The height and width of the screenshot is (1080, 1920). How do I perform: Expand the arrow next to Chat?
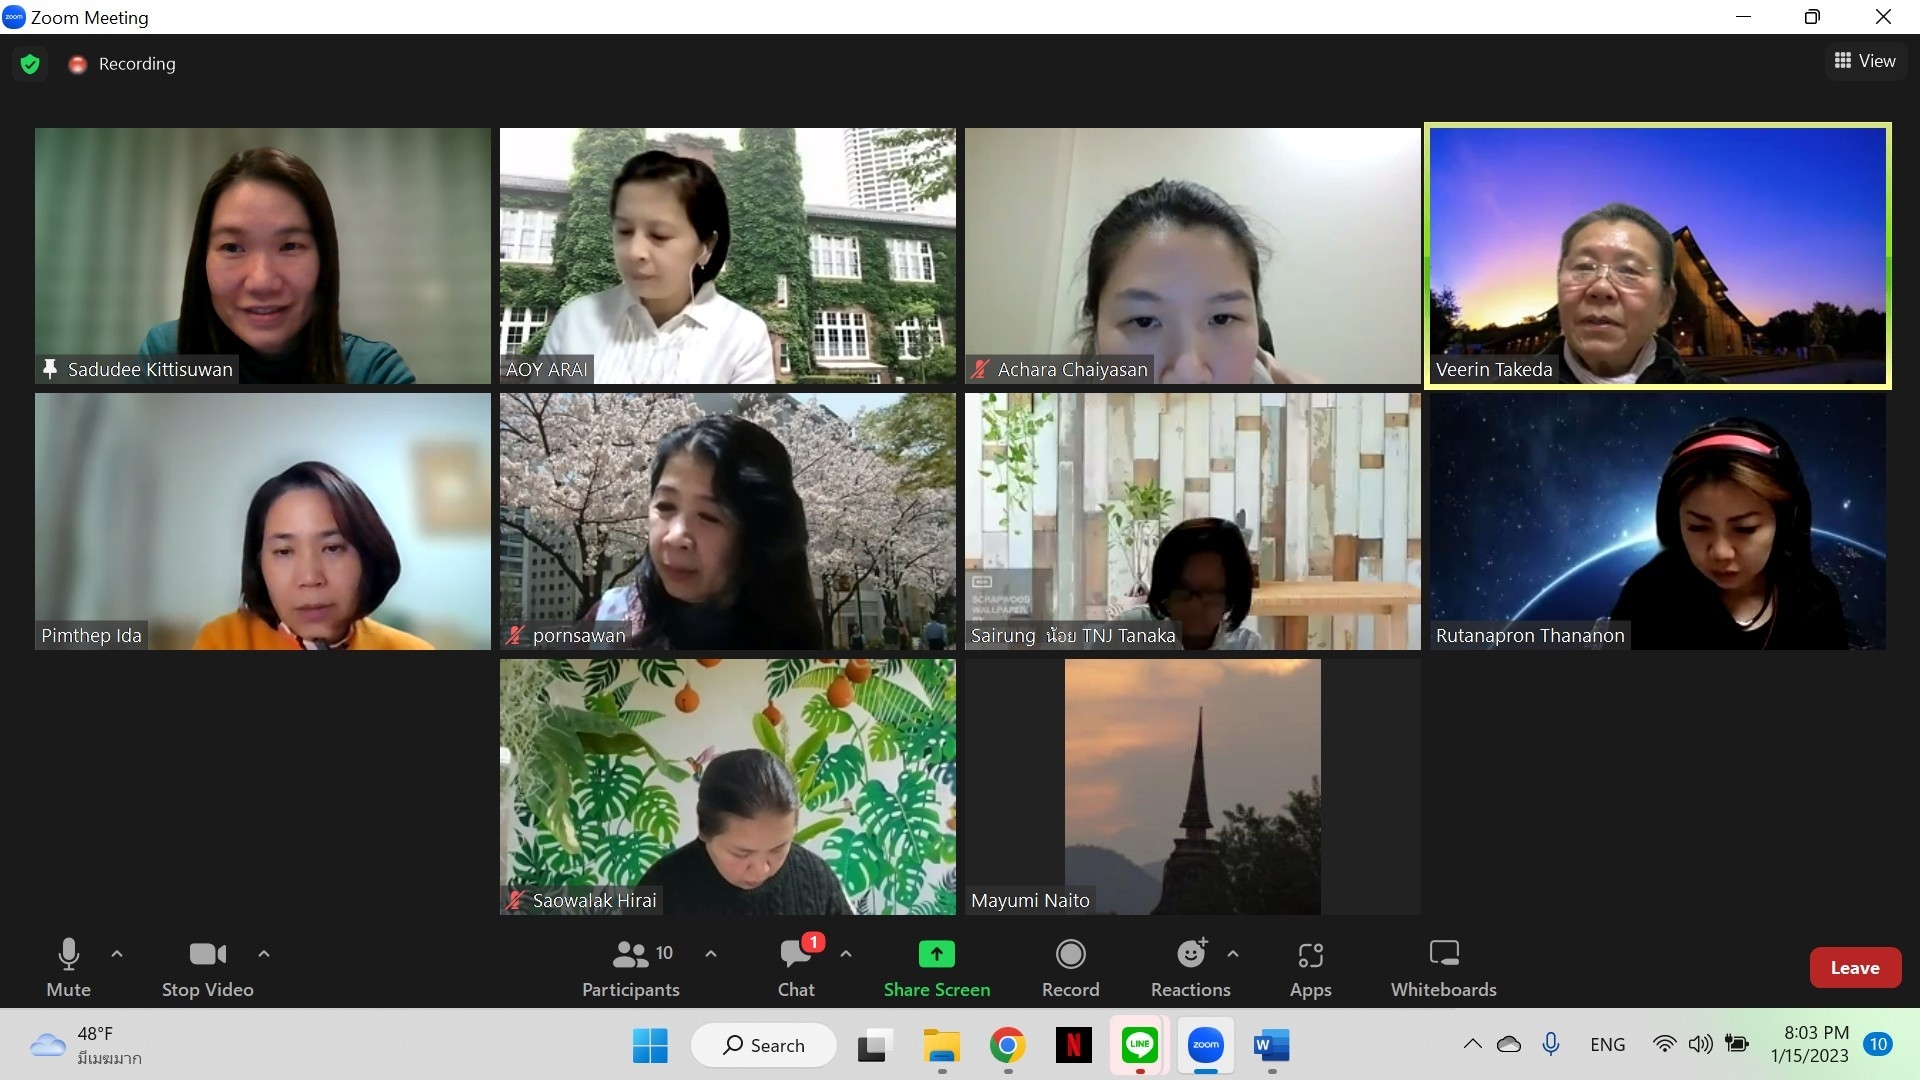point(846,954)
